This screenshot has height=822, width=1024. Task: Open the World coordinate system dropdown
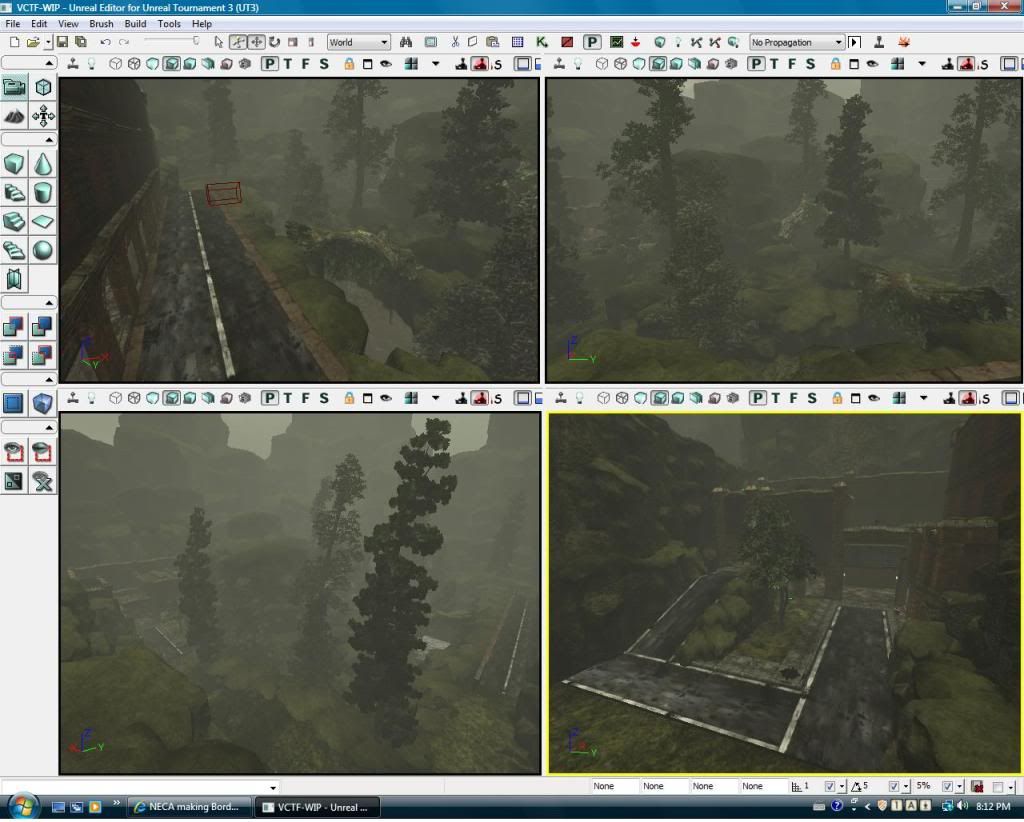[359, 42]
